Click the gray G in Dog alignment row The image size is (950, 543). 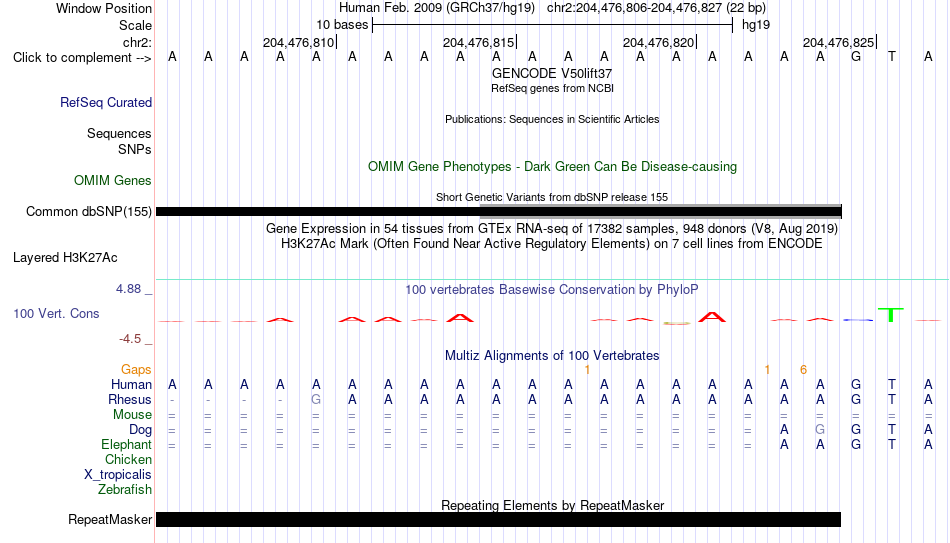820,430
